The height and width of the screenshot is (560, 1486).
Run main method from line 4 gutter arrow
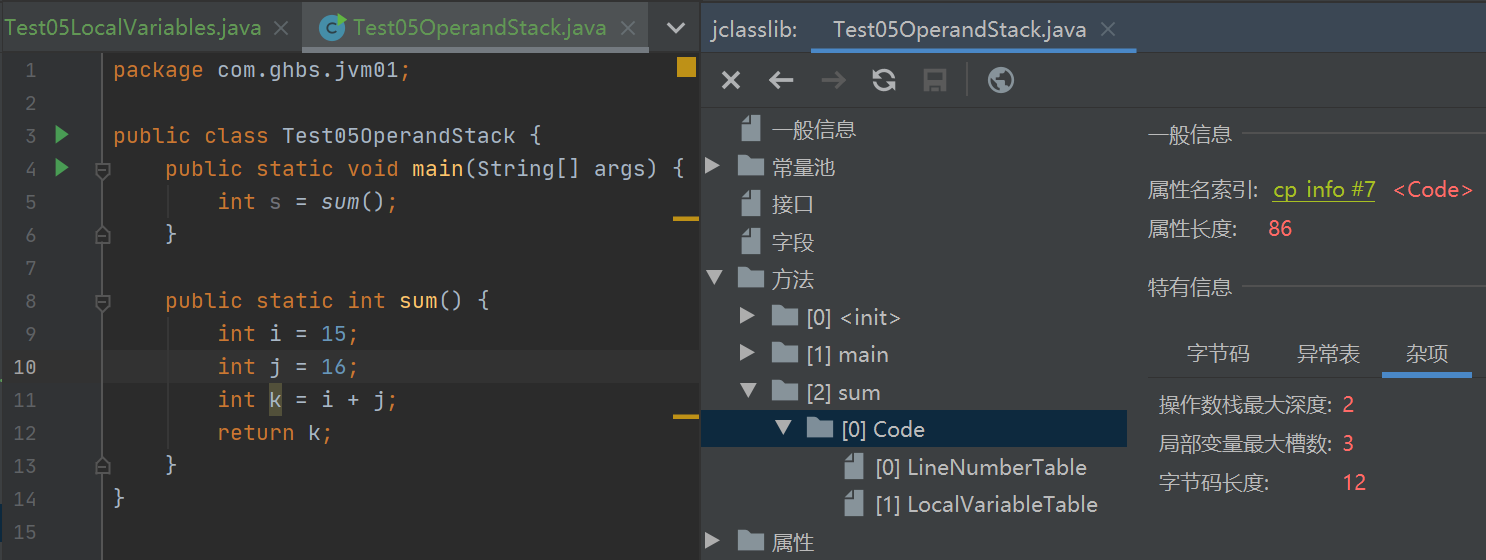click(62, 167)
